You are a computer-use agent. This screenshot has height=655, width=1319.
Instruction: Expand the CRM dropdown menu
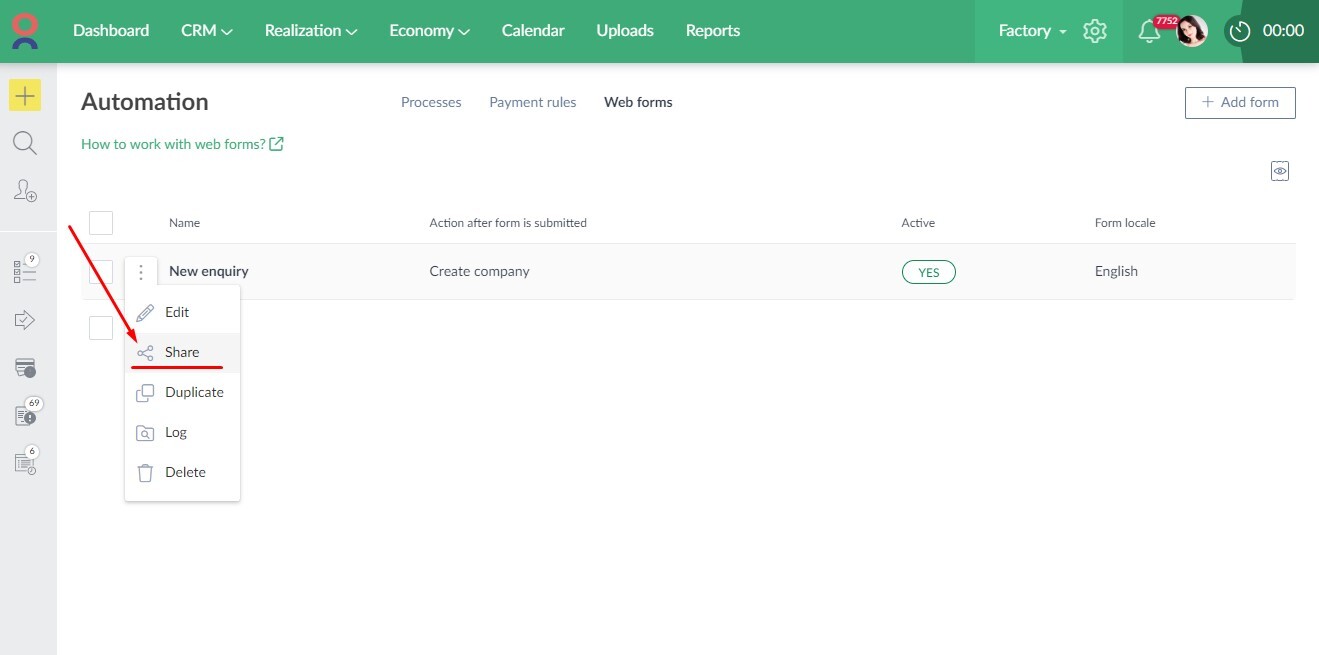[x=206, y=31]
